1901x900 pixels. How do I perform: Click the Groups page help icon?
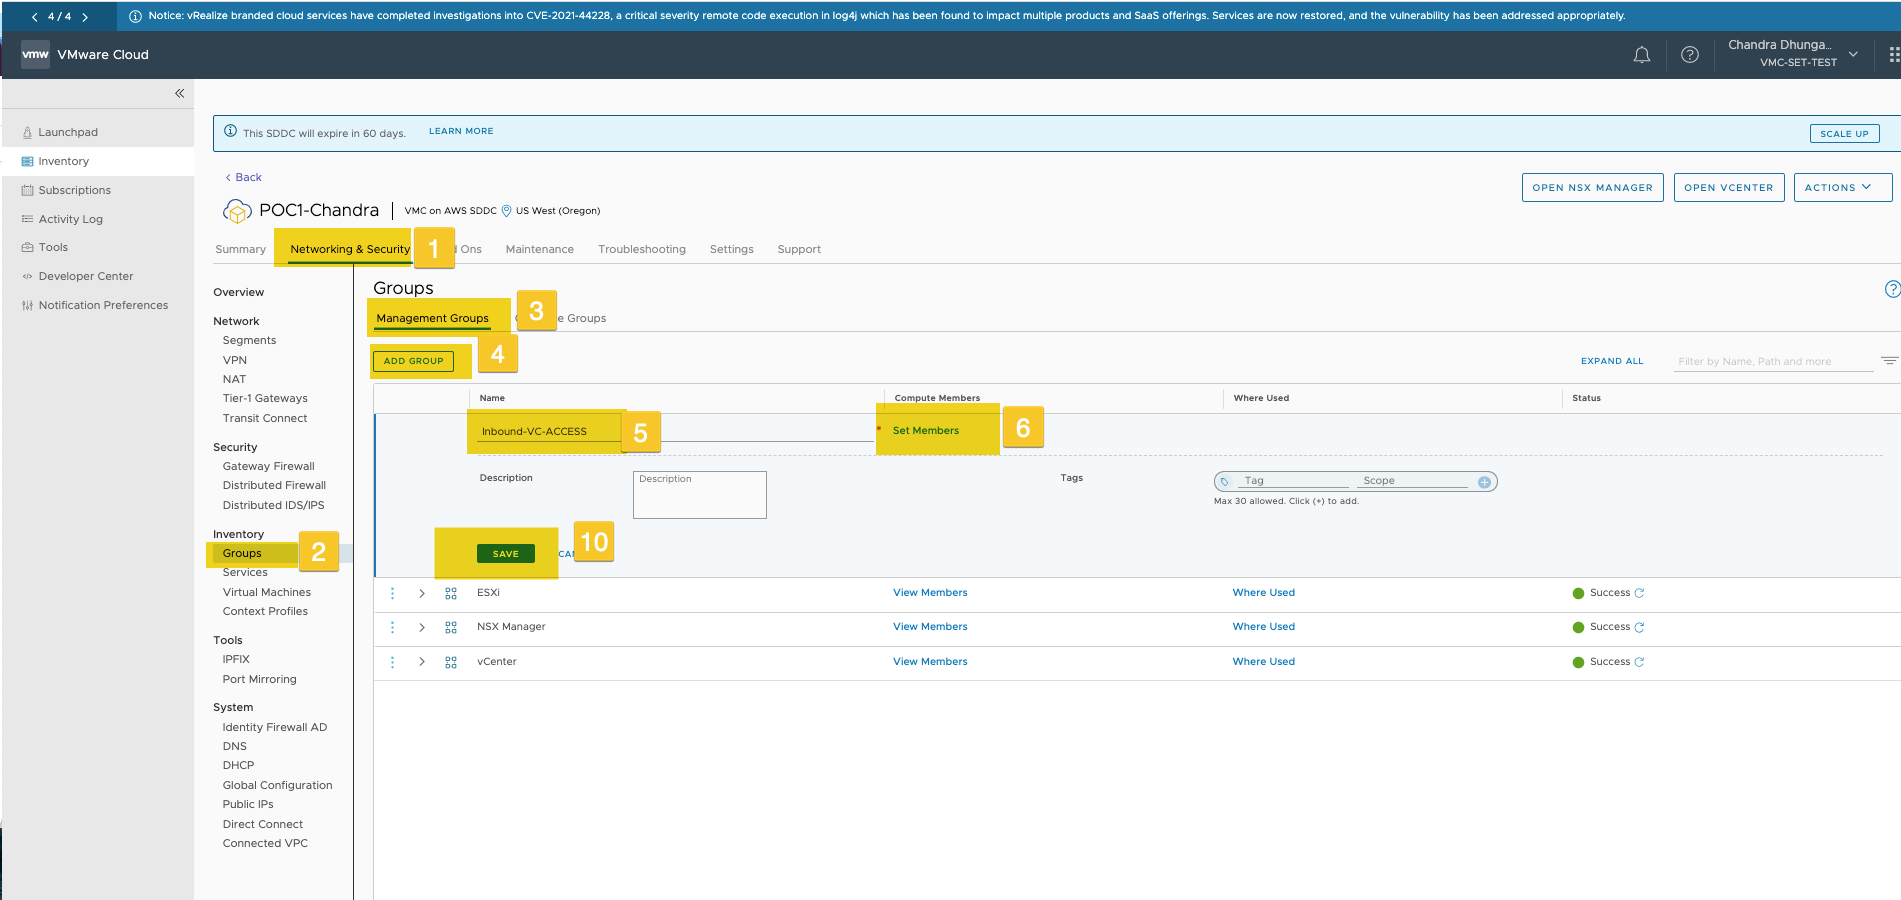[1892, 289]
